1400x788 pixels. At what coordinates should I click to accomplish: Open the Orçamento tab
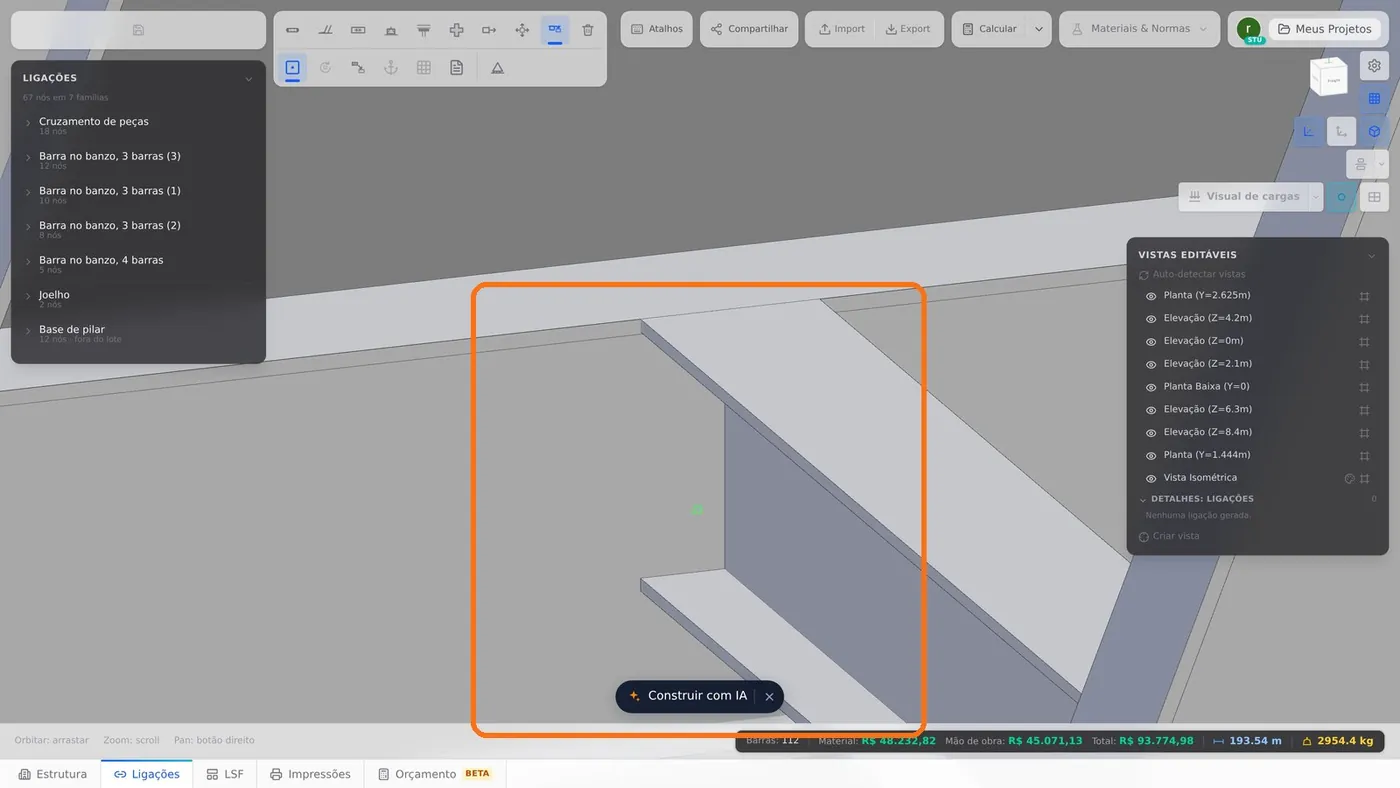tap(435, 774)
